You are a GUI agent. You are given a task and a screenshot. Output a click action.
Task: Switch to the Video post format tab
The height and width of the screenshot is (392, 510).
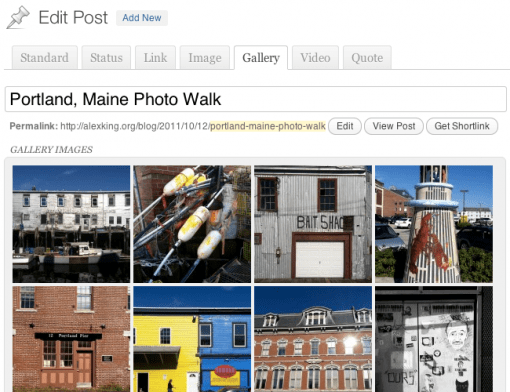[x=315, y=58]
